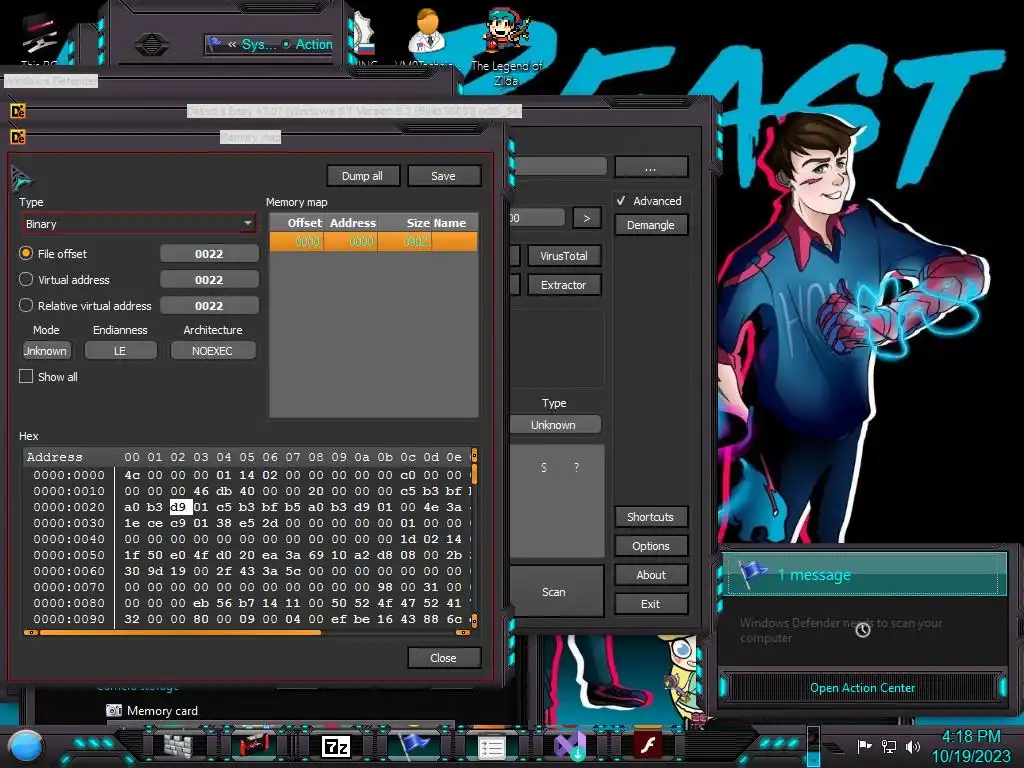Click the Demangle button
Image resolution: width=1024 pixels, height=768 pixels.
650,225
